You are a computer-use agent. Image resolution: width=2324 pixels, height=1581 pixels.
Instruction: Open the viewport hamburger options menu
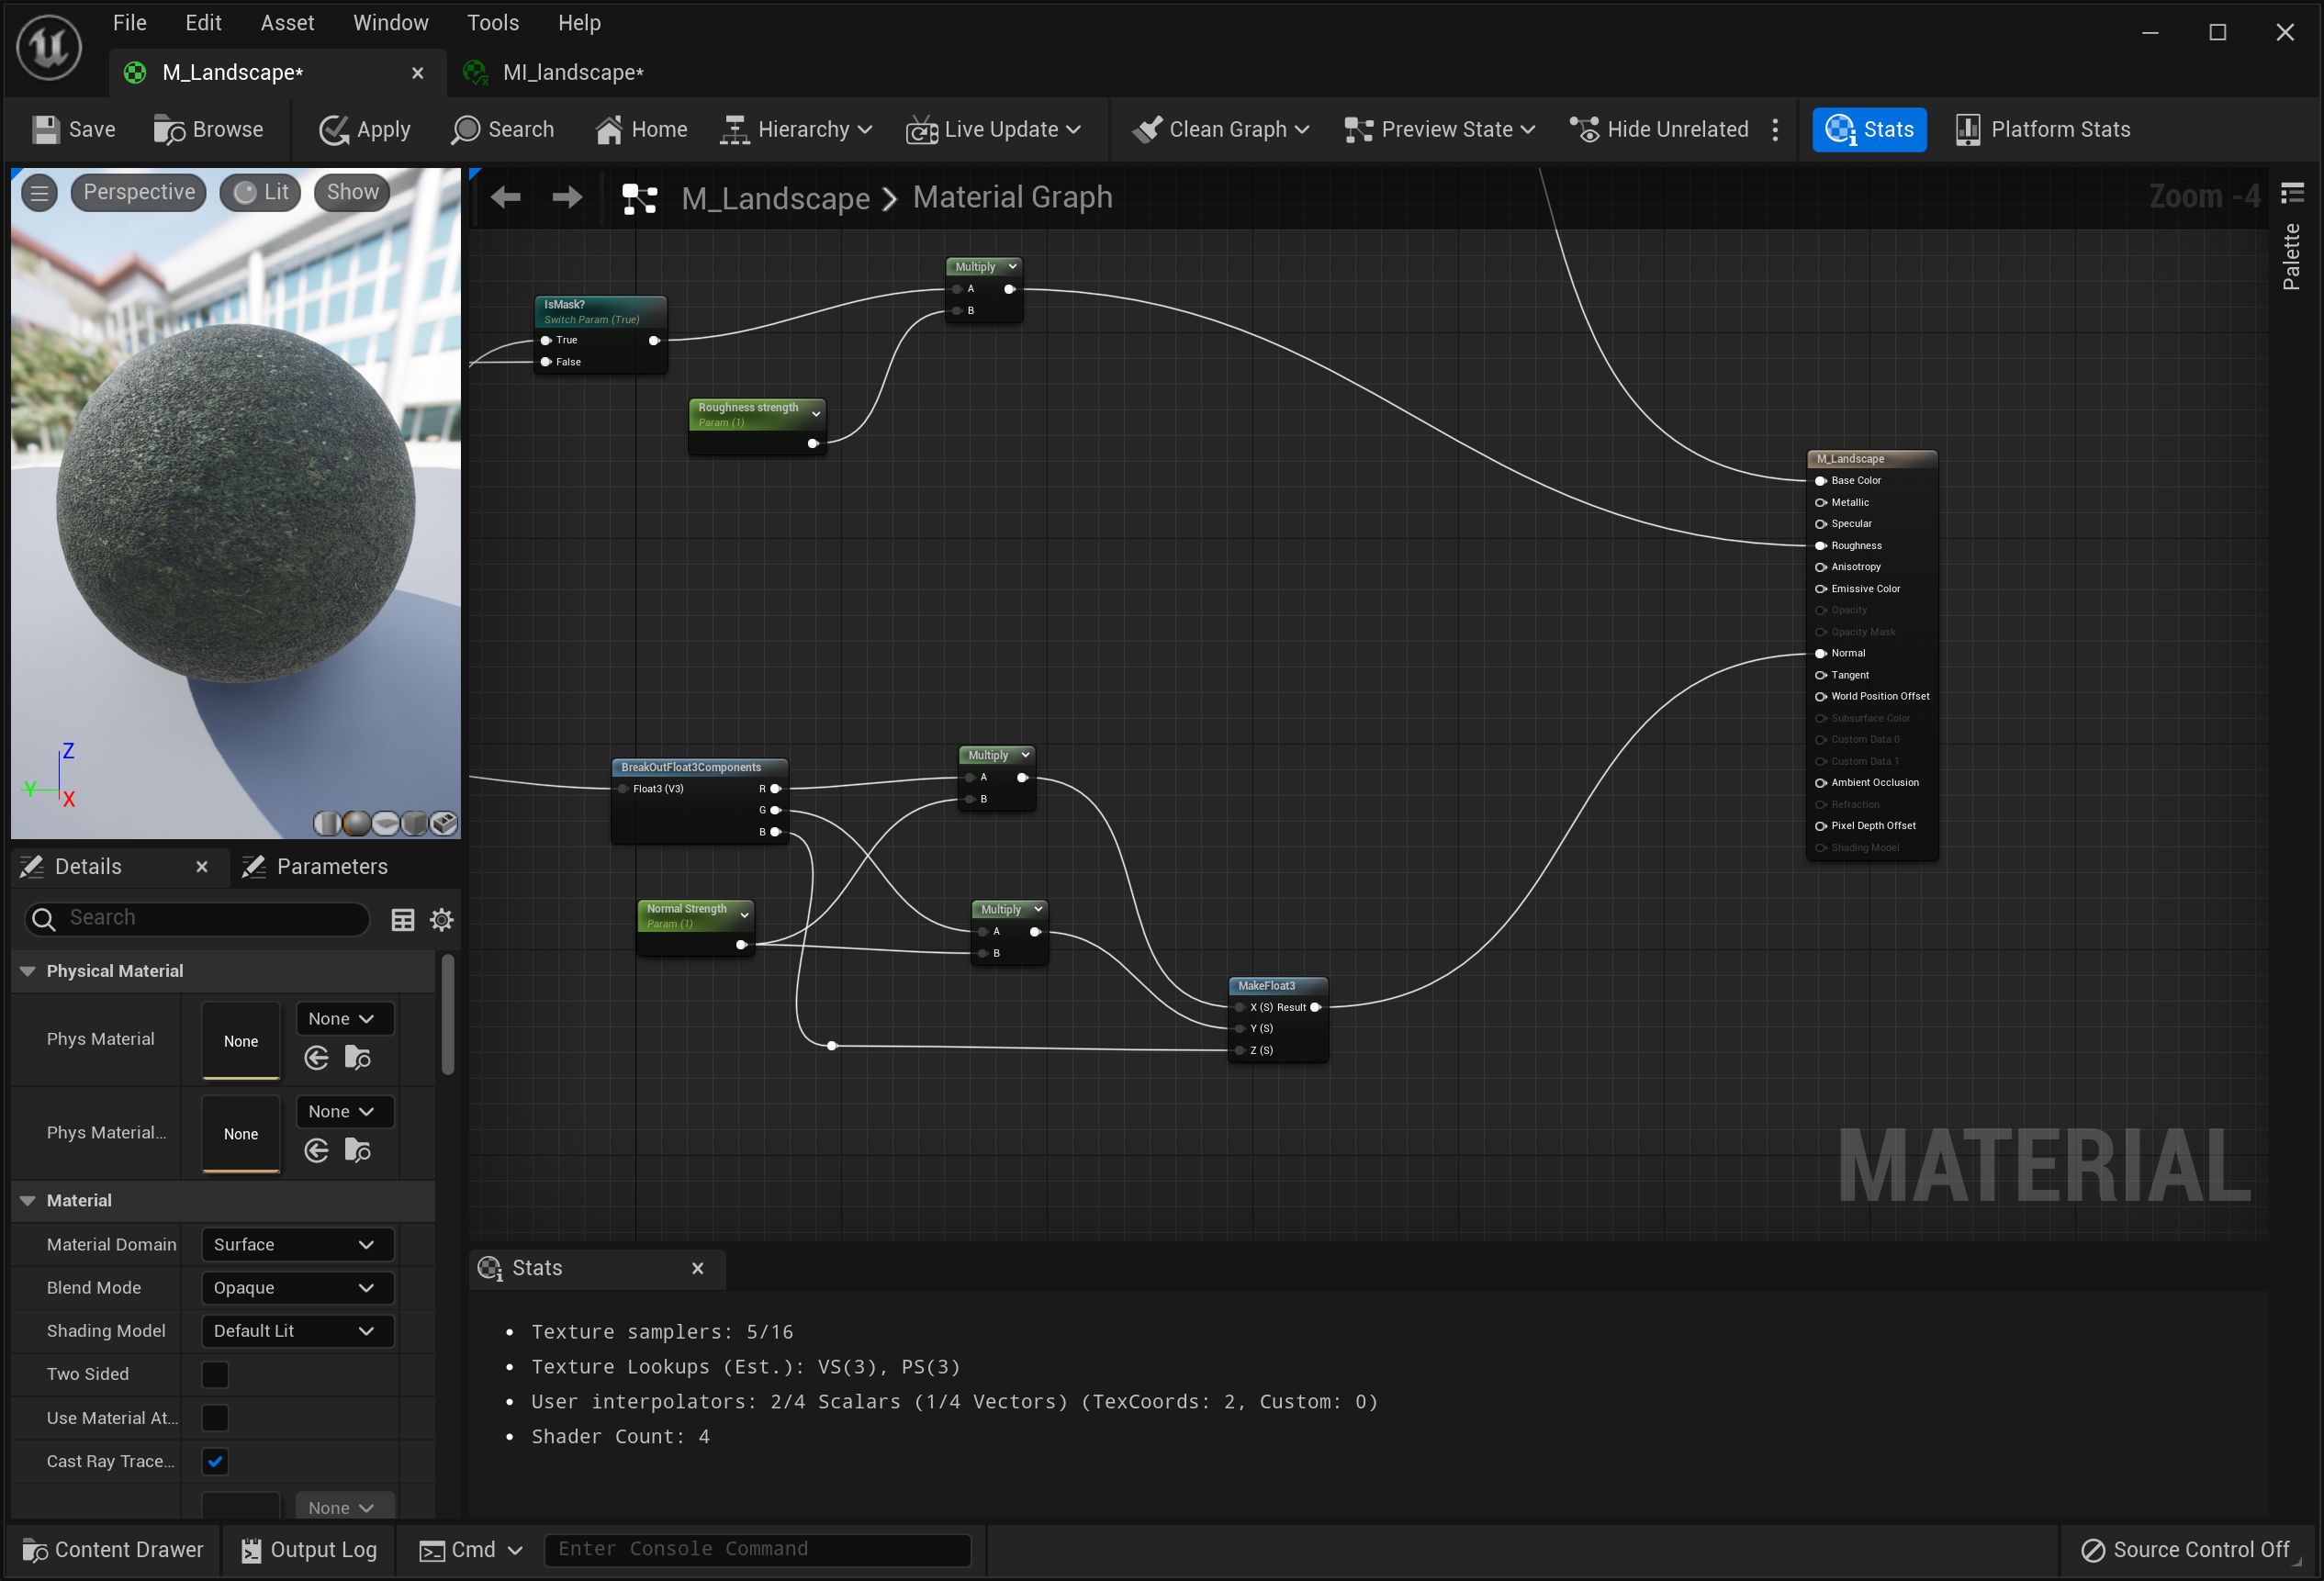click(40, 193)
